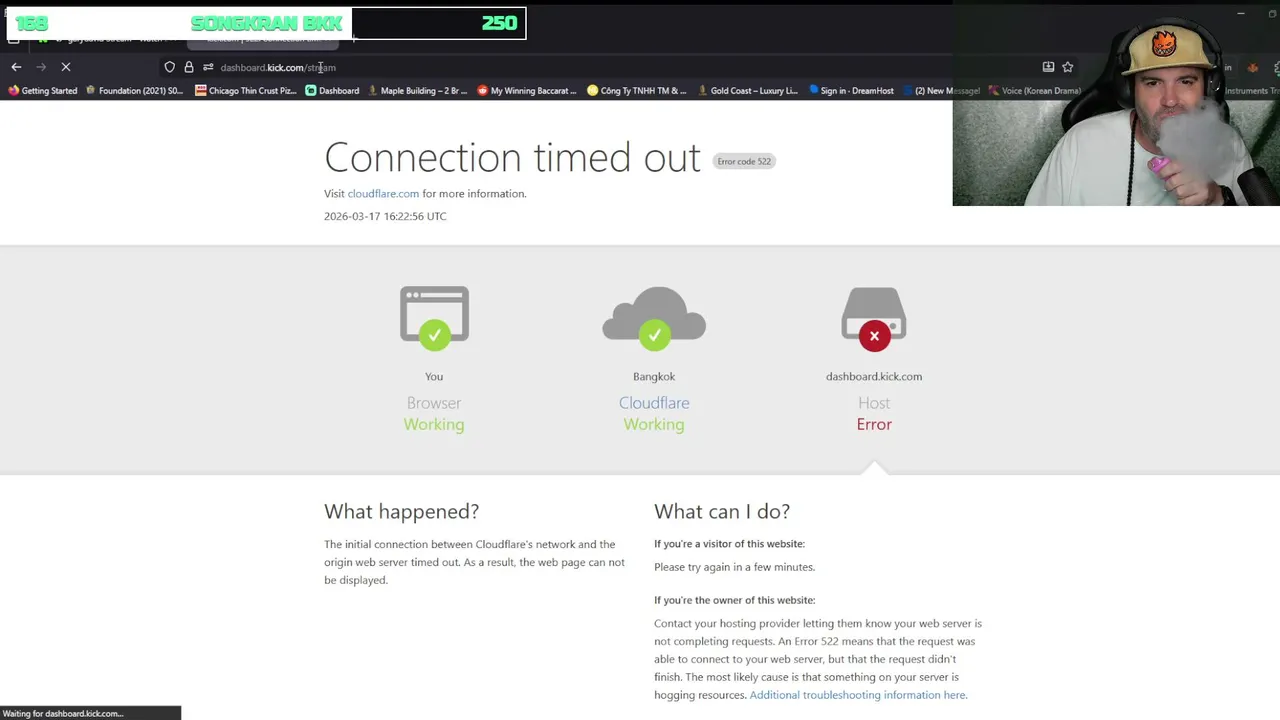Open the Foundation (2021) bookmark
Image resolution: width=1280 pixels, height=720 pixels.
click(134, 91)
